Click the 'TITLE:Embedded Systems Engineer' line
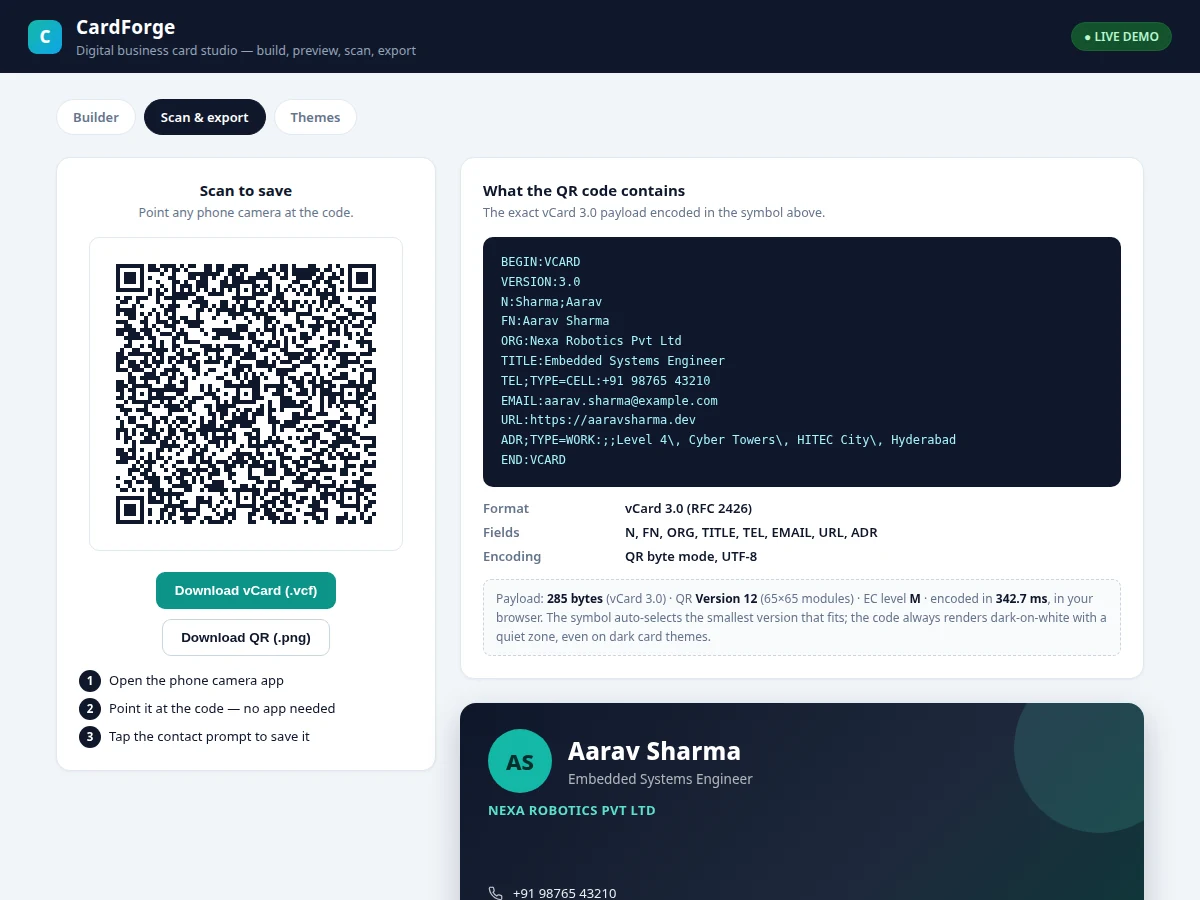Screen dimensions: 1200x900 [x=613, y=361]
